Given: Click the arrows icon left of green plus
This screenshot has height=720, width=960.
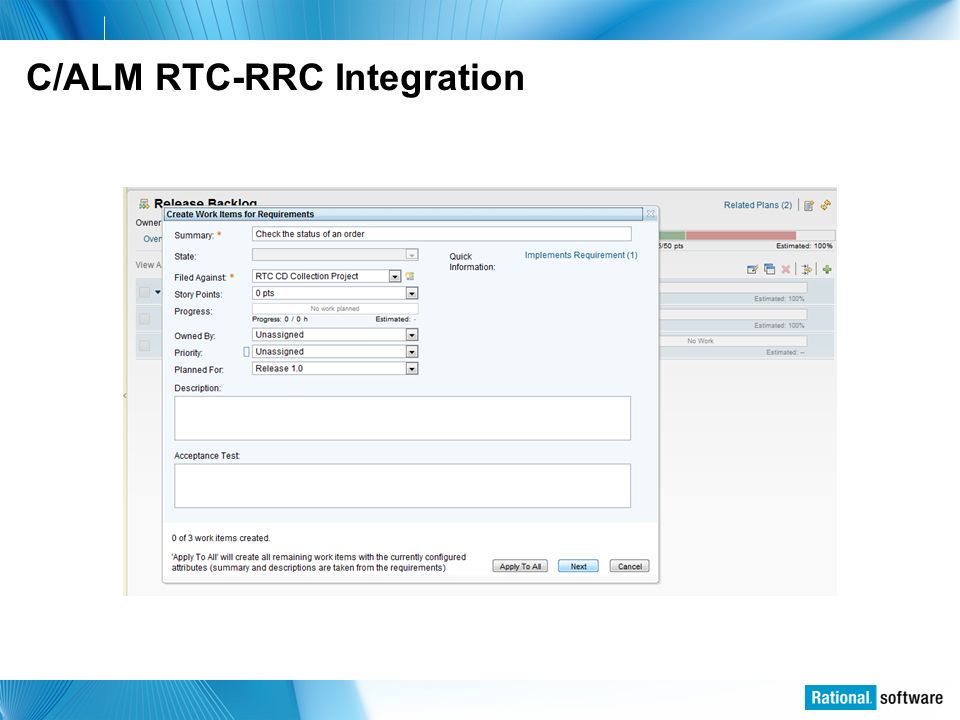Looking at the screenshot, I should (806, 269).
